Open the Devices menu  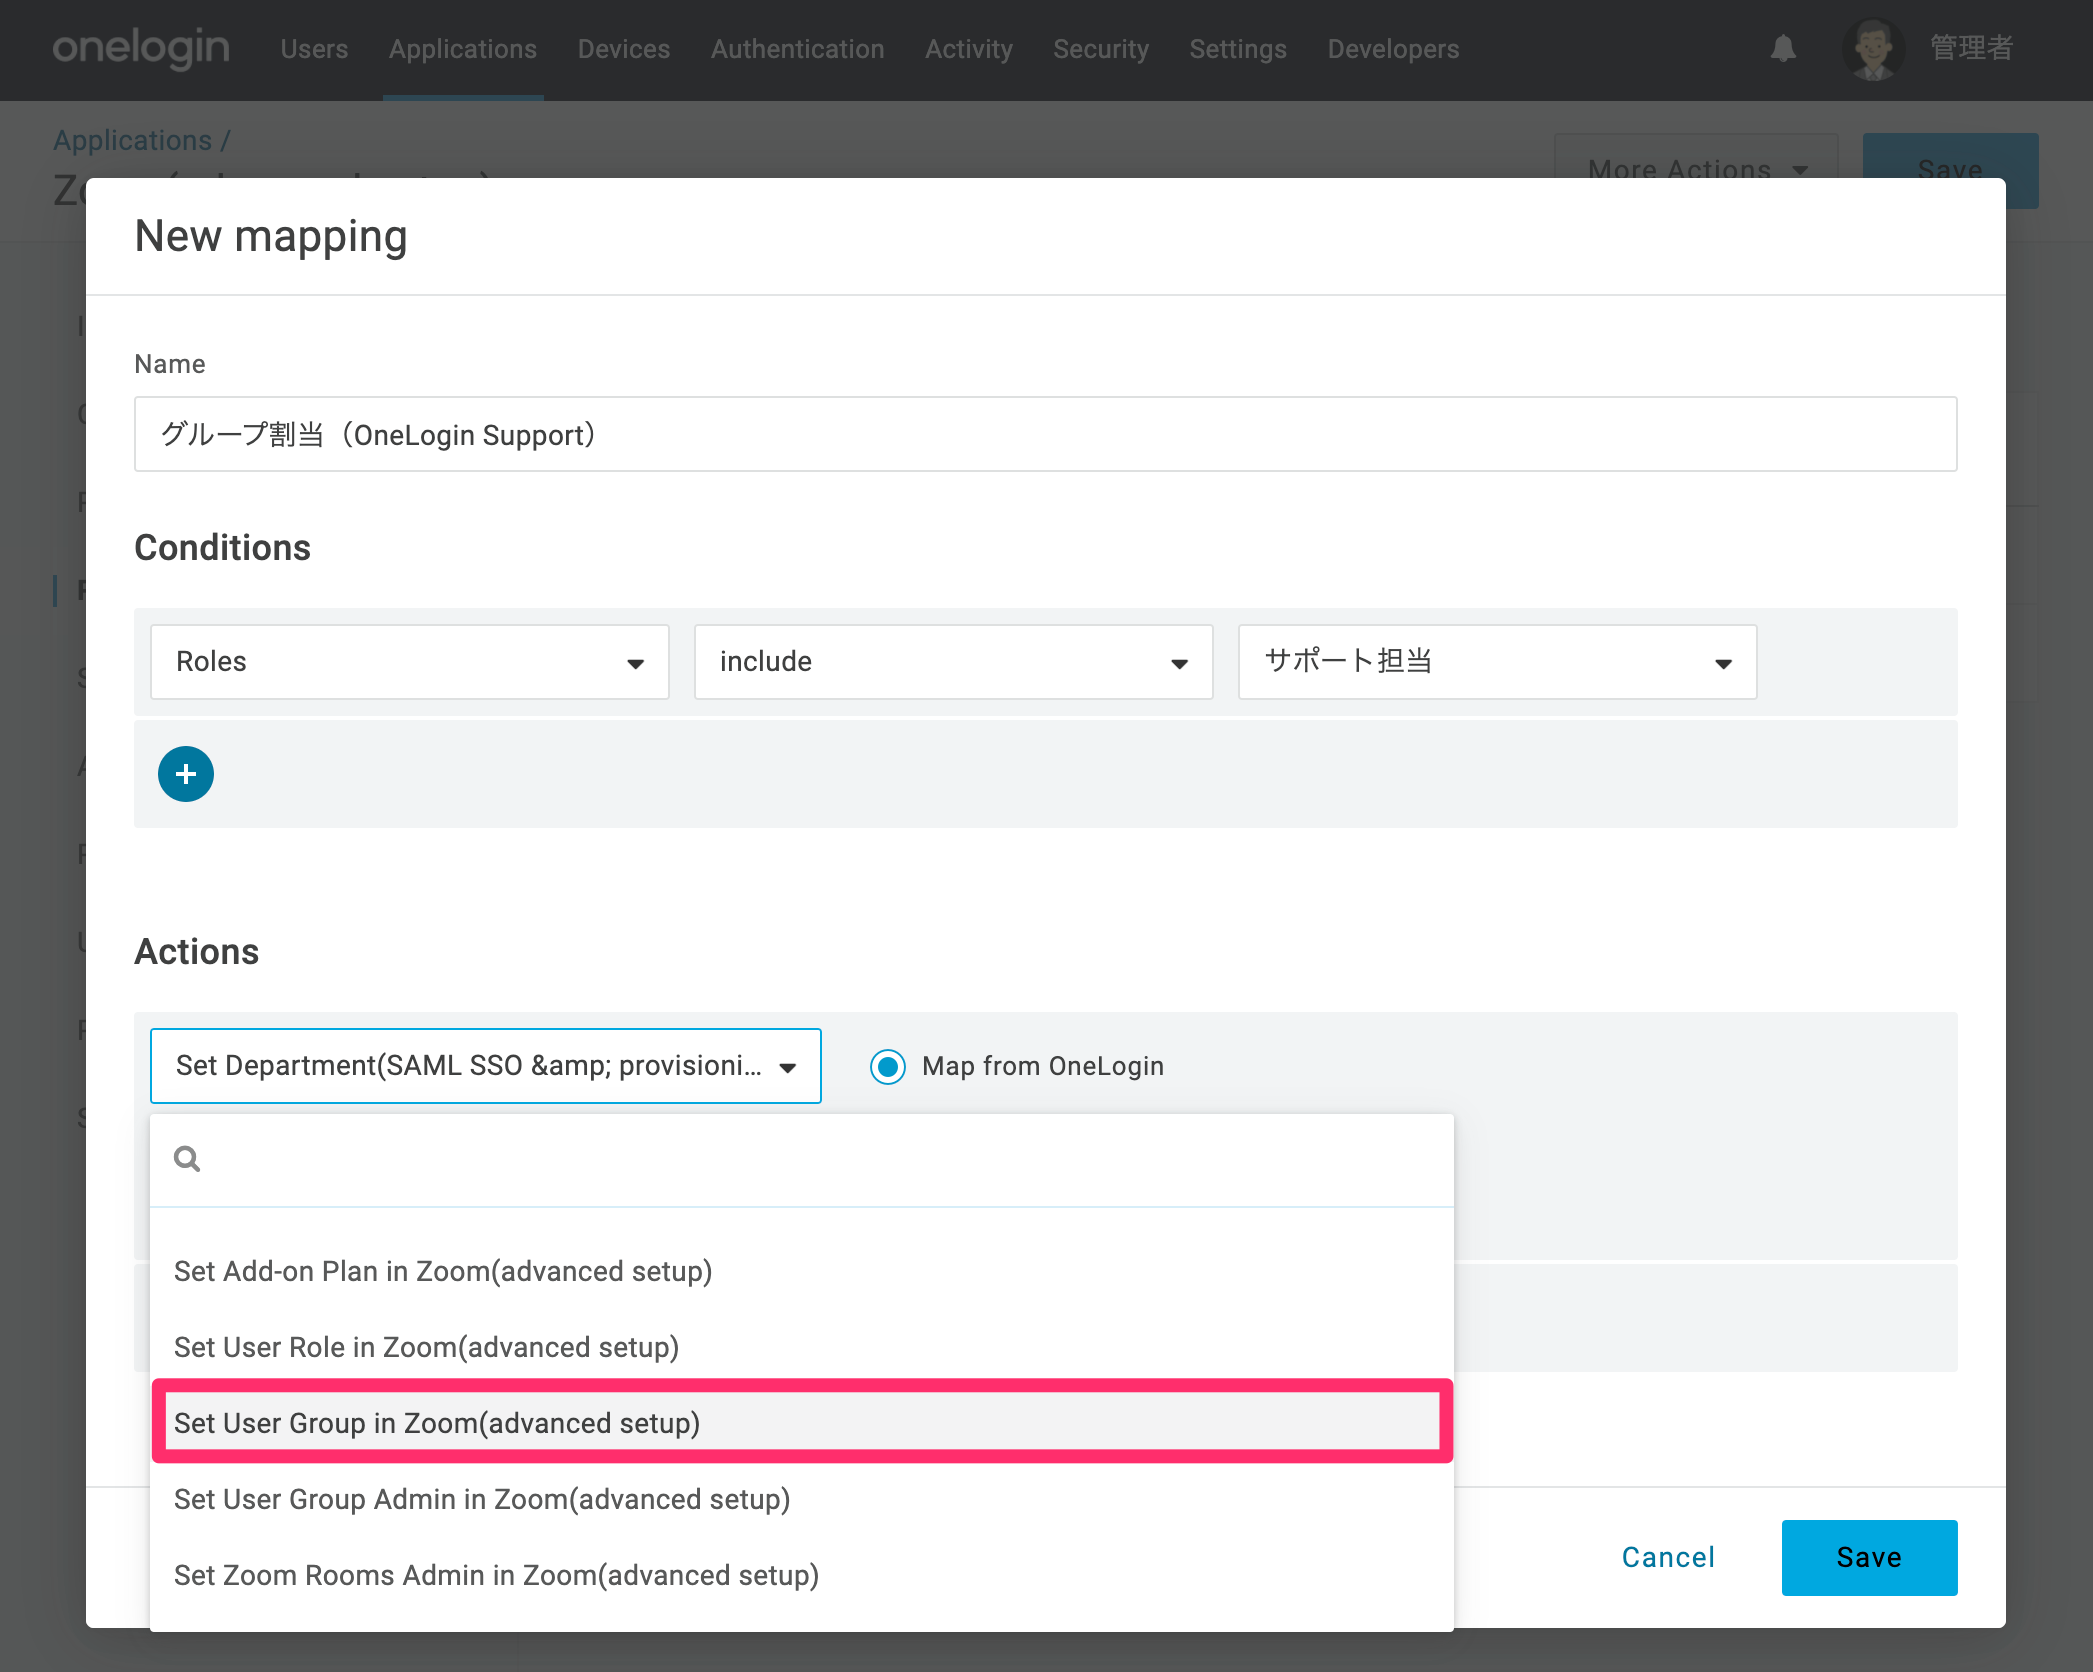click(624, 49)
